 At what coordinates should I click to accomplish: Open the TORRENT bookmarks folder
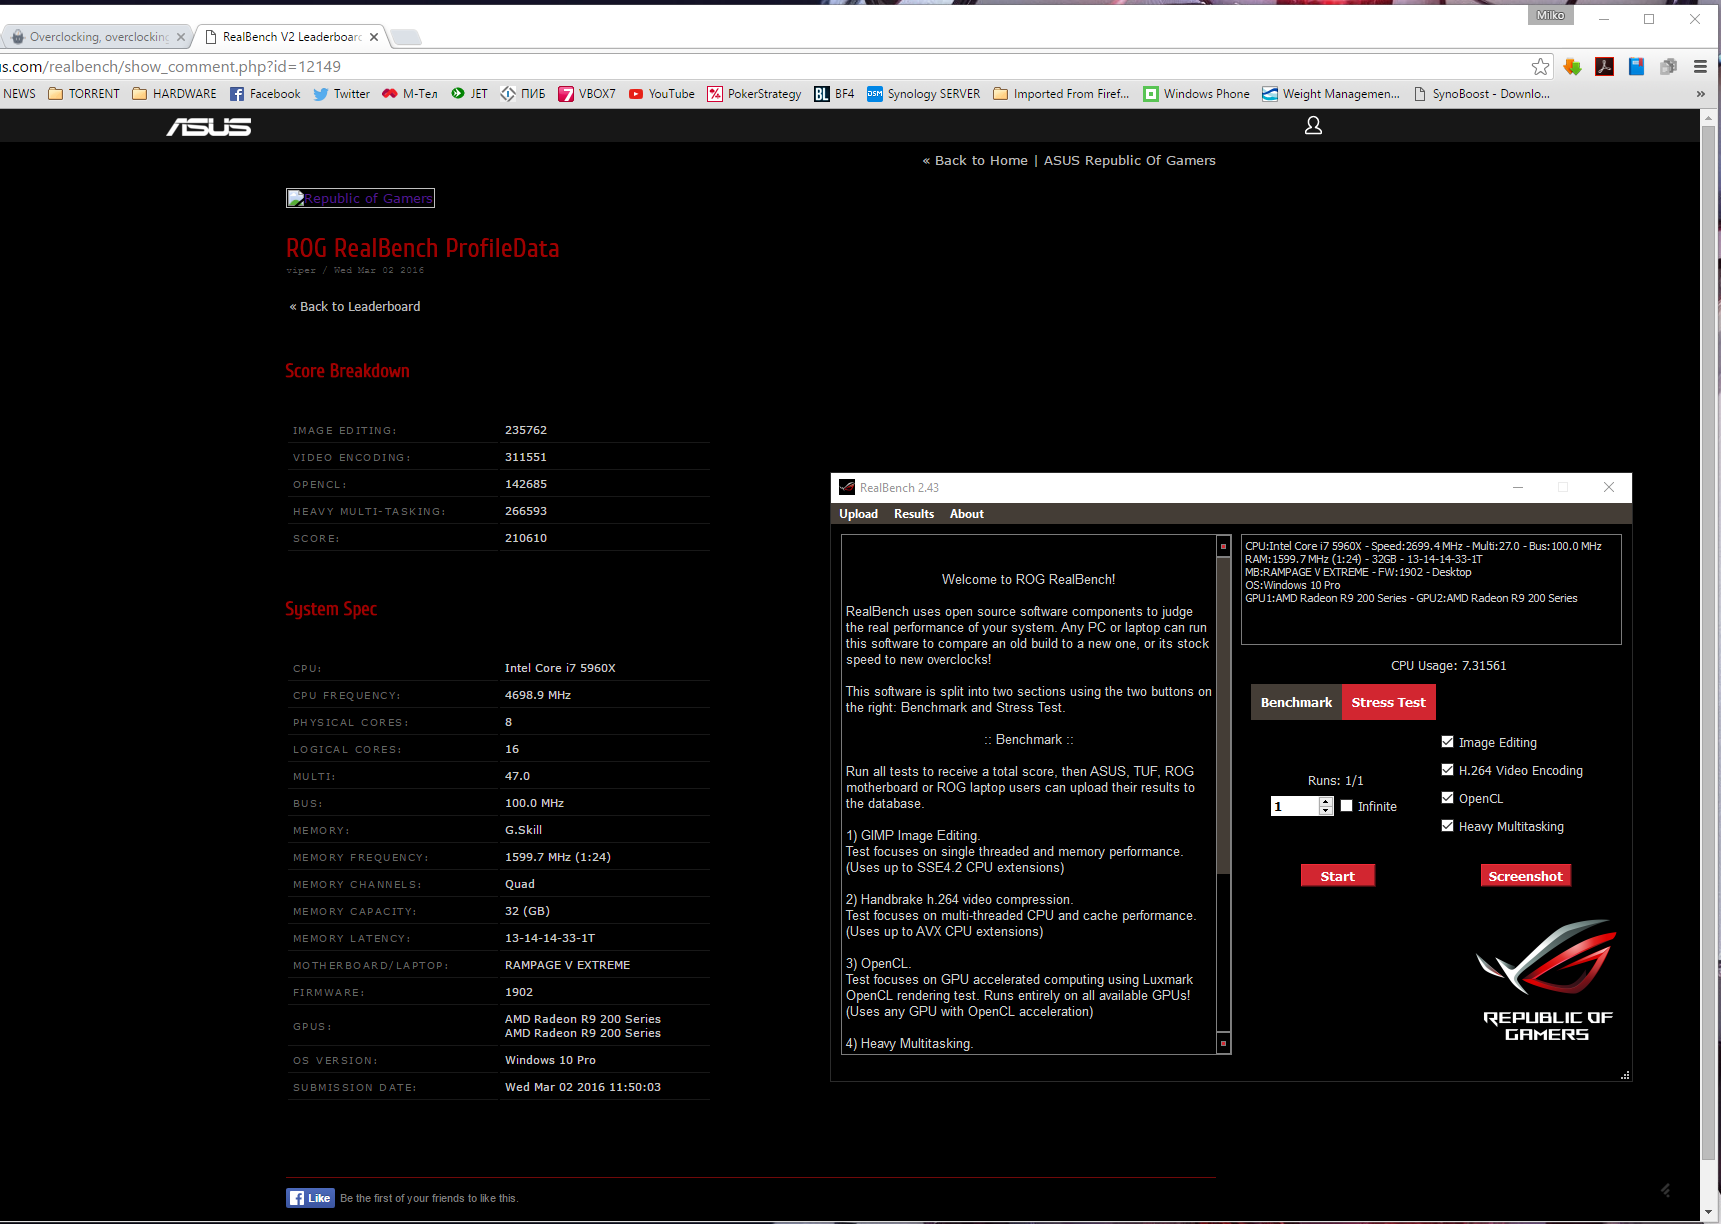pos(84,94)
